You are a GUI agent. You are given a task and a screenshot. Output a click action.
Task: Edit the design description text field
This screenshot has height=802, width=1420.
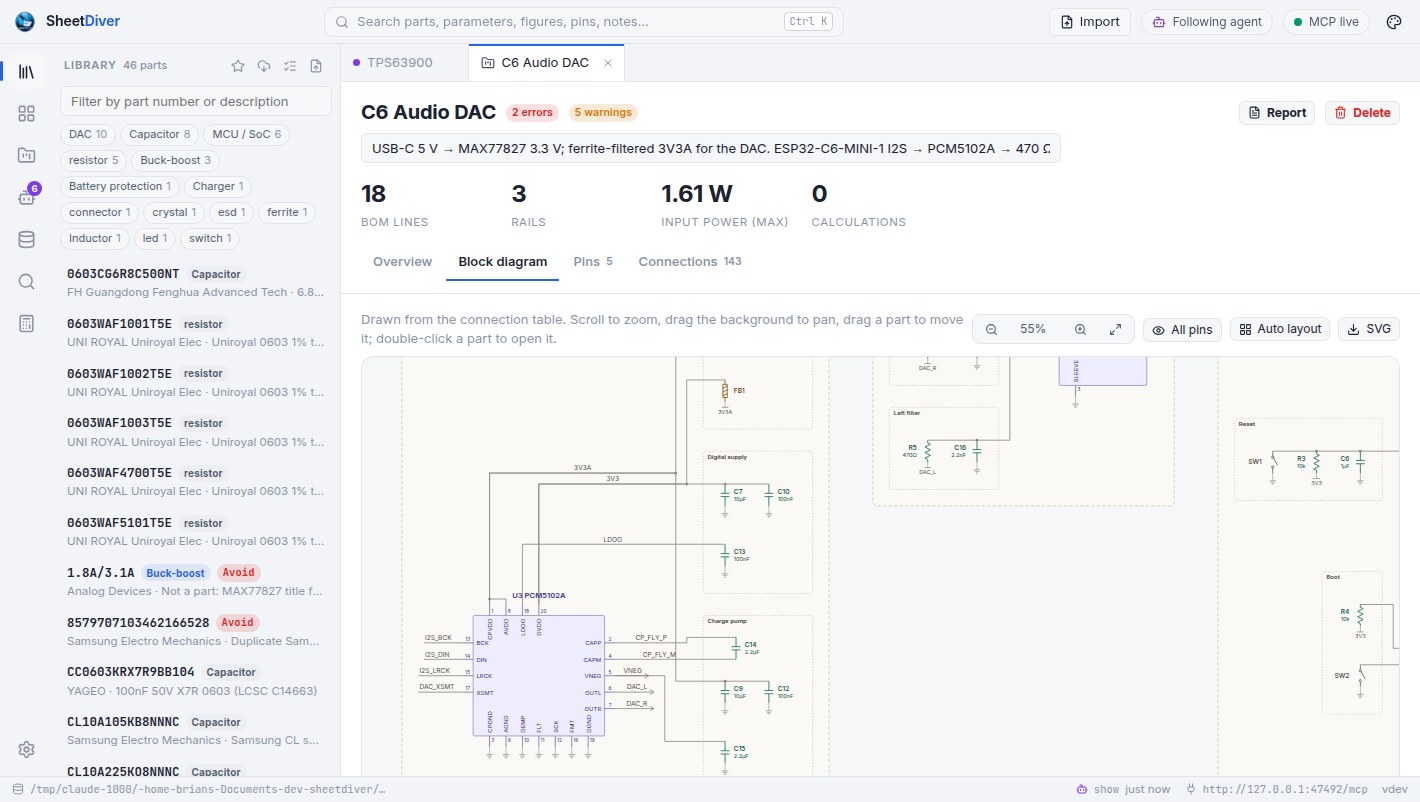pos(711,149)
